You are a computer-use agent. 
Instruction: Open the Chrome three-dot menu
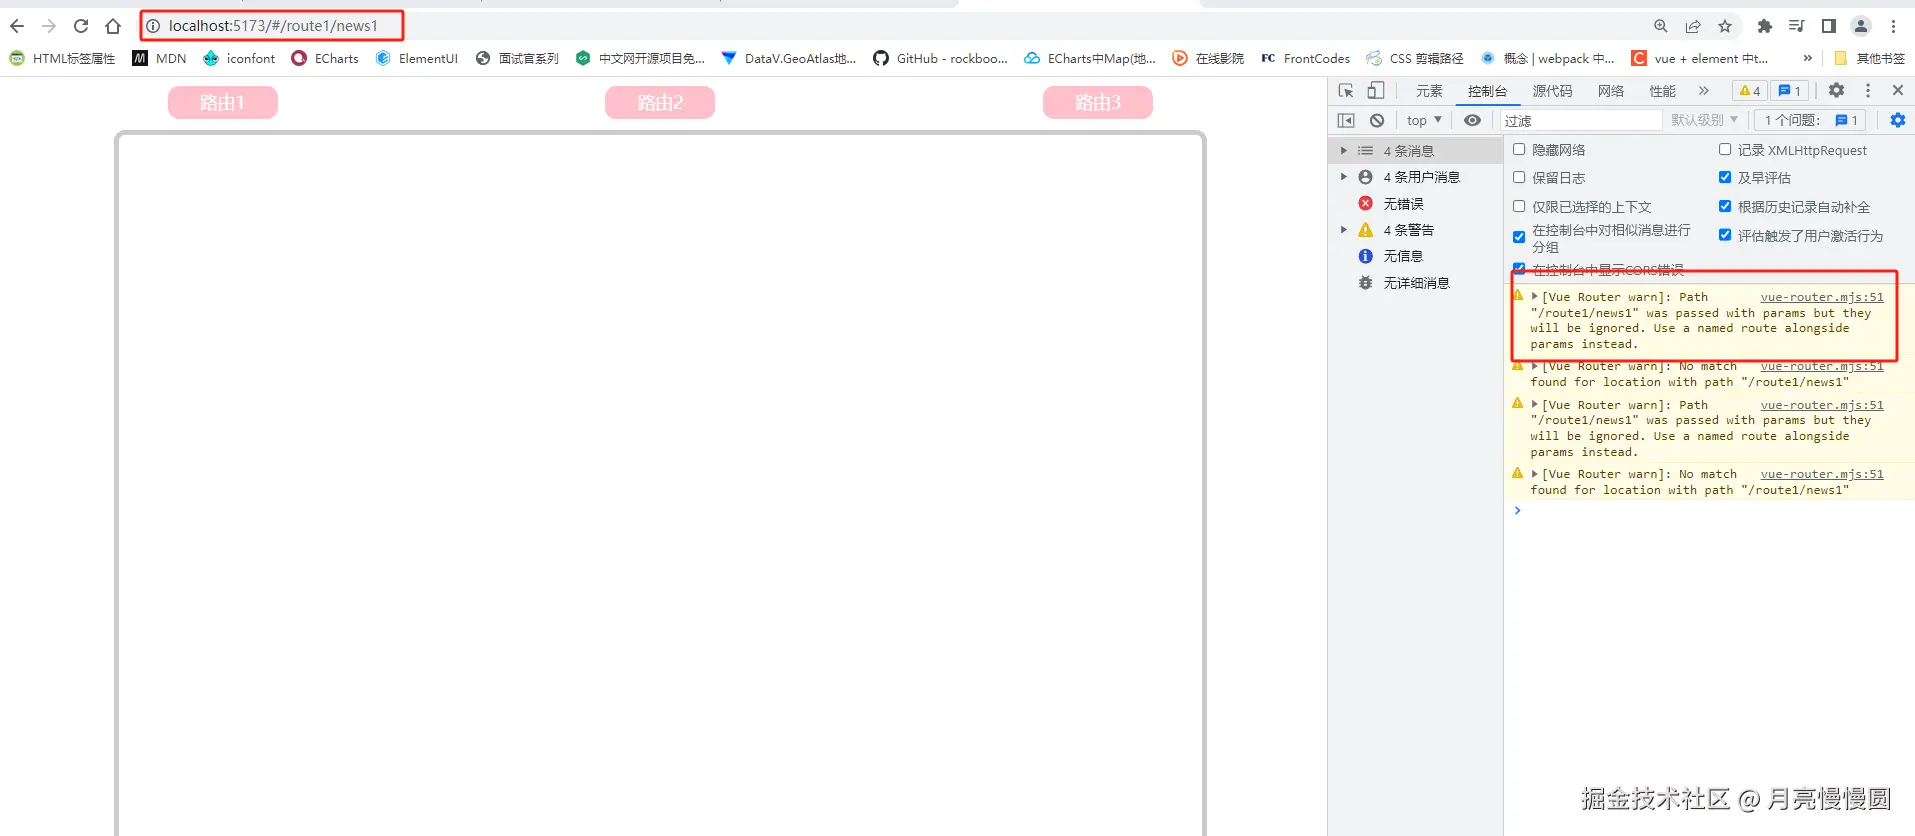pos(1893,26)
